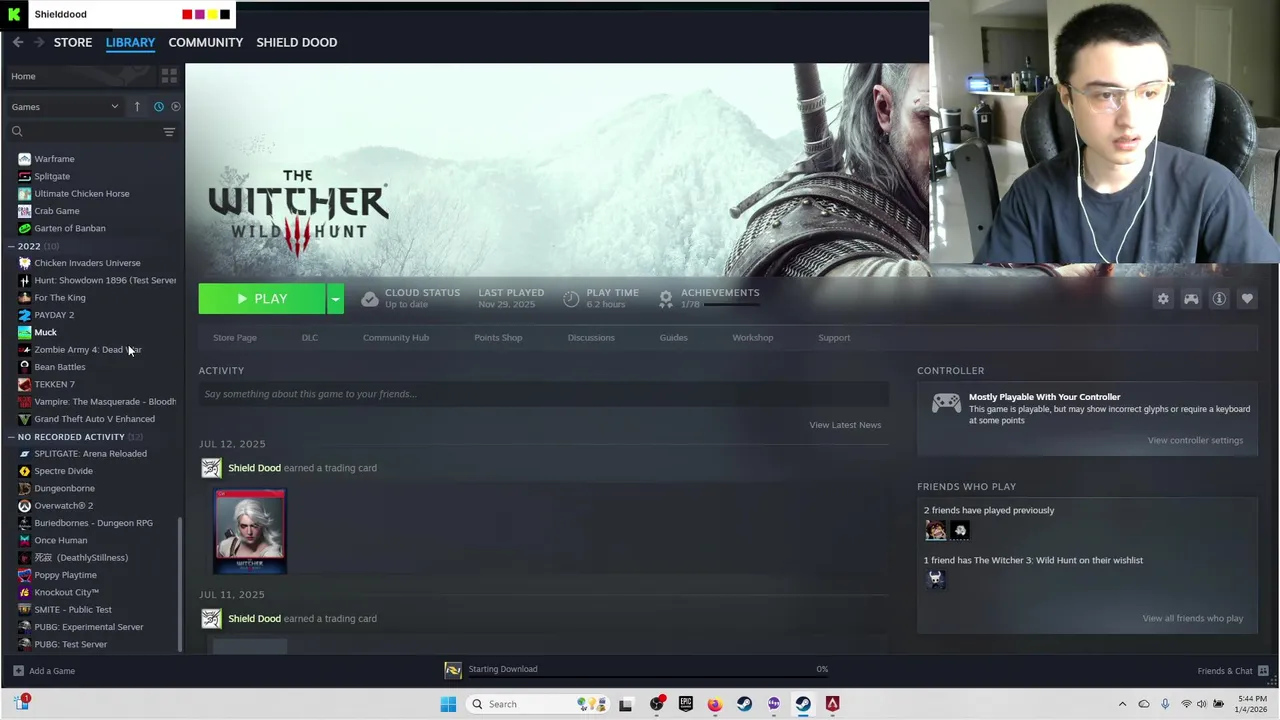1280x720 pixels.
Task: Open the wishlist friend's avatar
Action: [936, 579]
